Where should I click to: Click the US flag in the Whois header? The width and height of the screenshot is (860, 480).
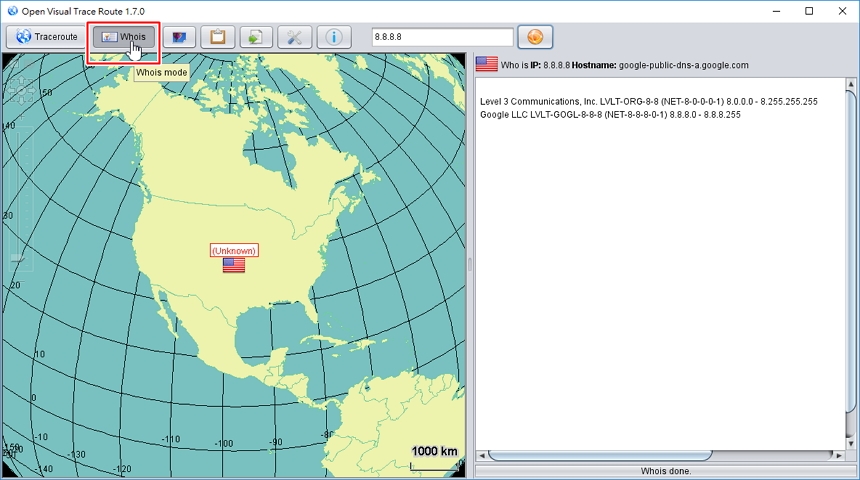click(486, 64)
